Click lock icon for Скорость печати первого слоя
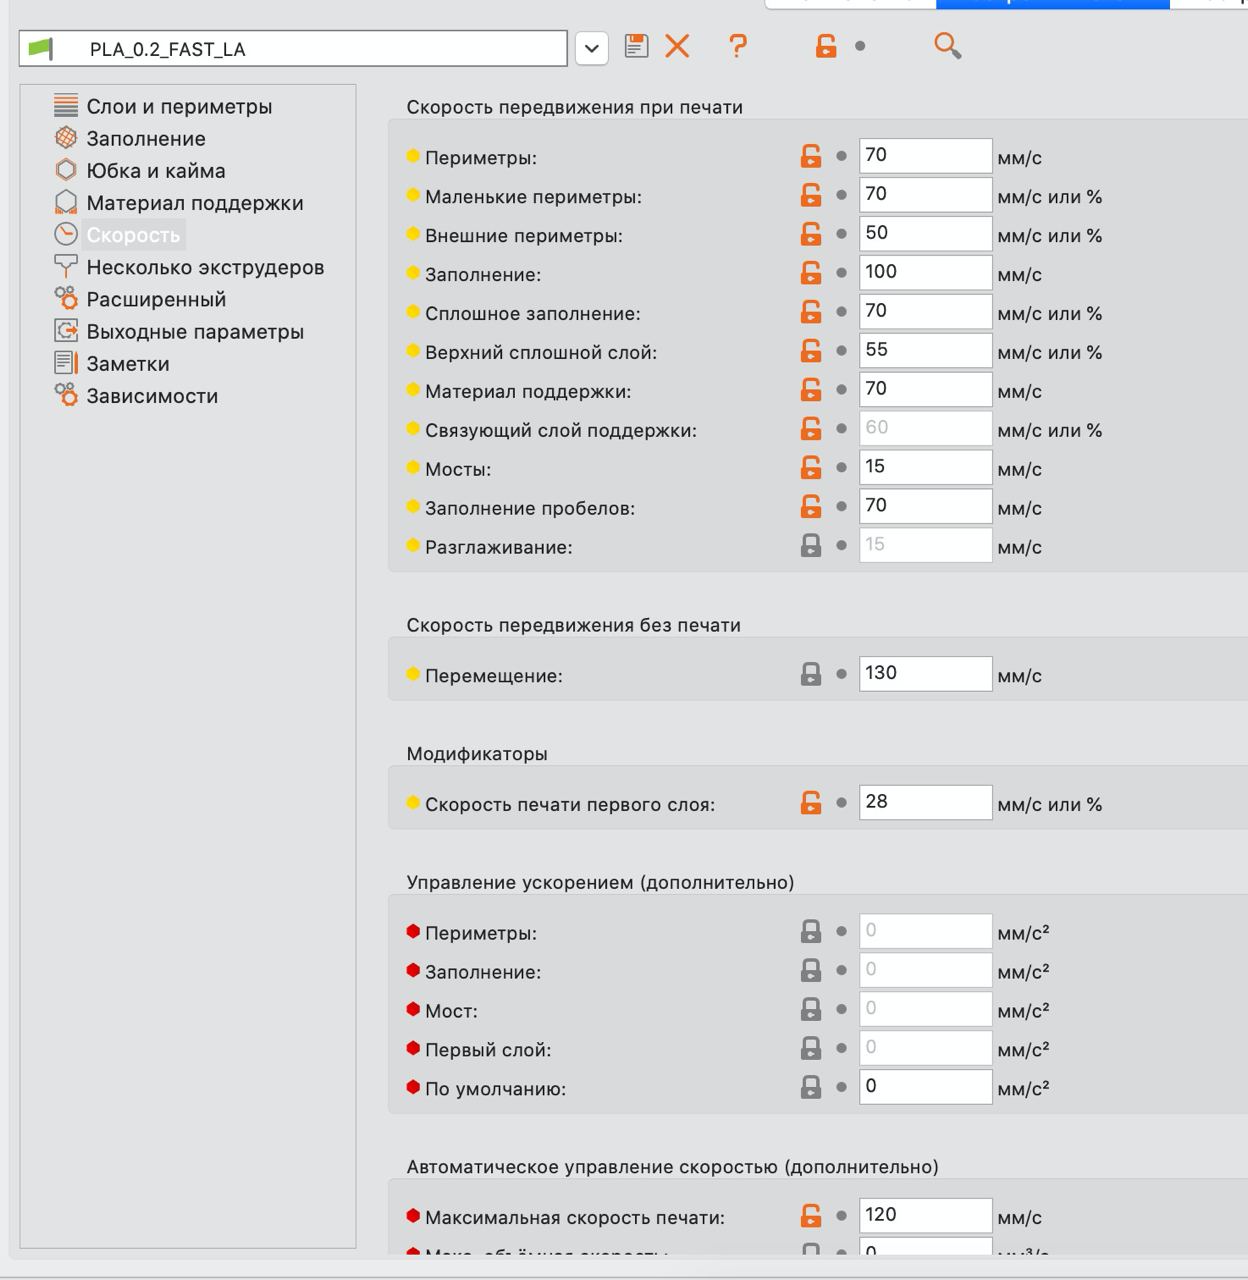Image resolution: width=1248 pixels, height=1280 pixels. (810, 803)
